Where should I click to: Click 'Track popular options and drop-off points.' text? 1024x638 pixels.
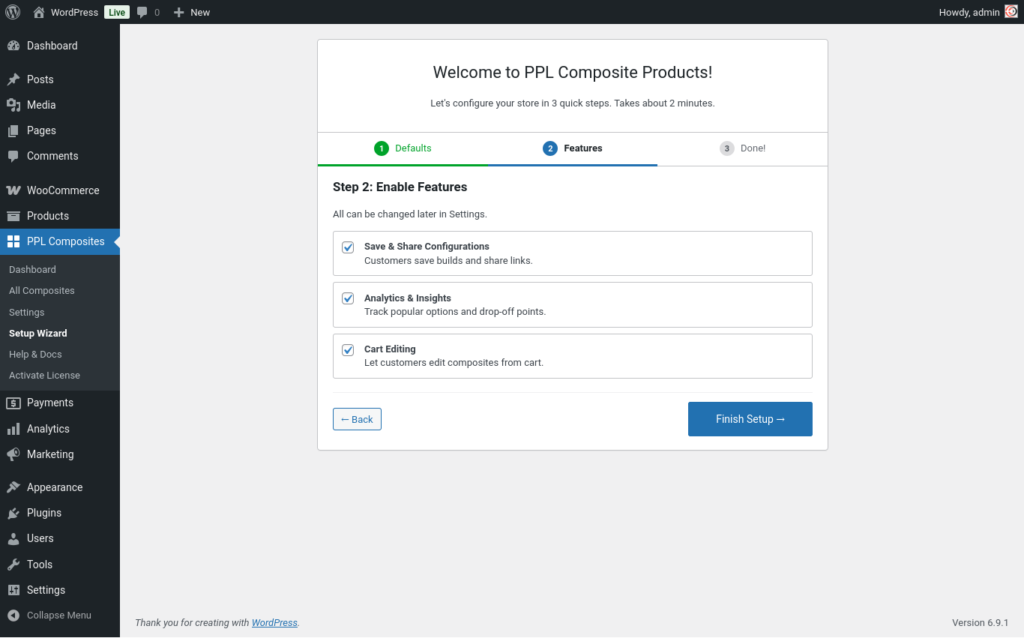pos(455,311)
